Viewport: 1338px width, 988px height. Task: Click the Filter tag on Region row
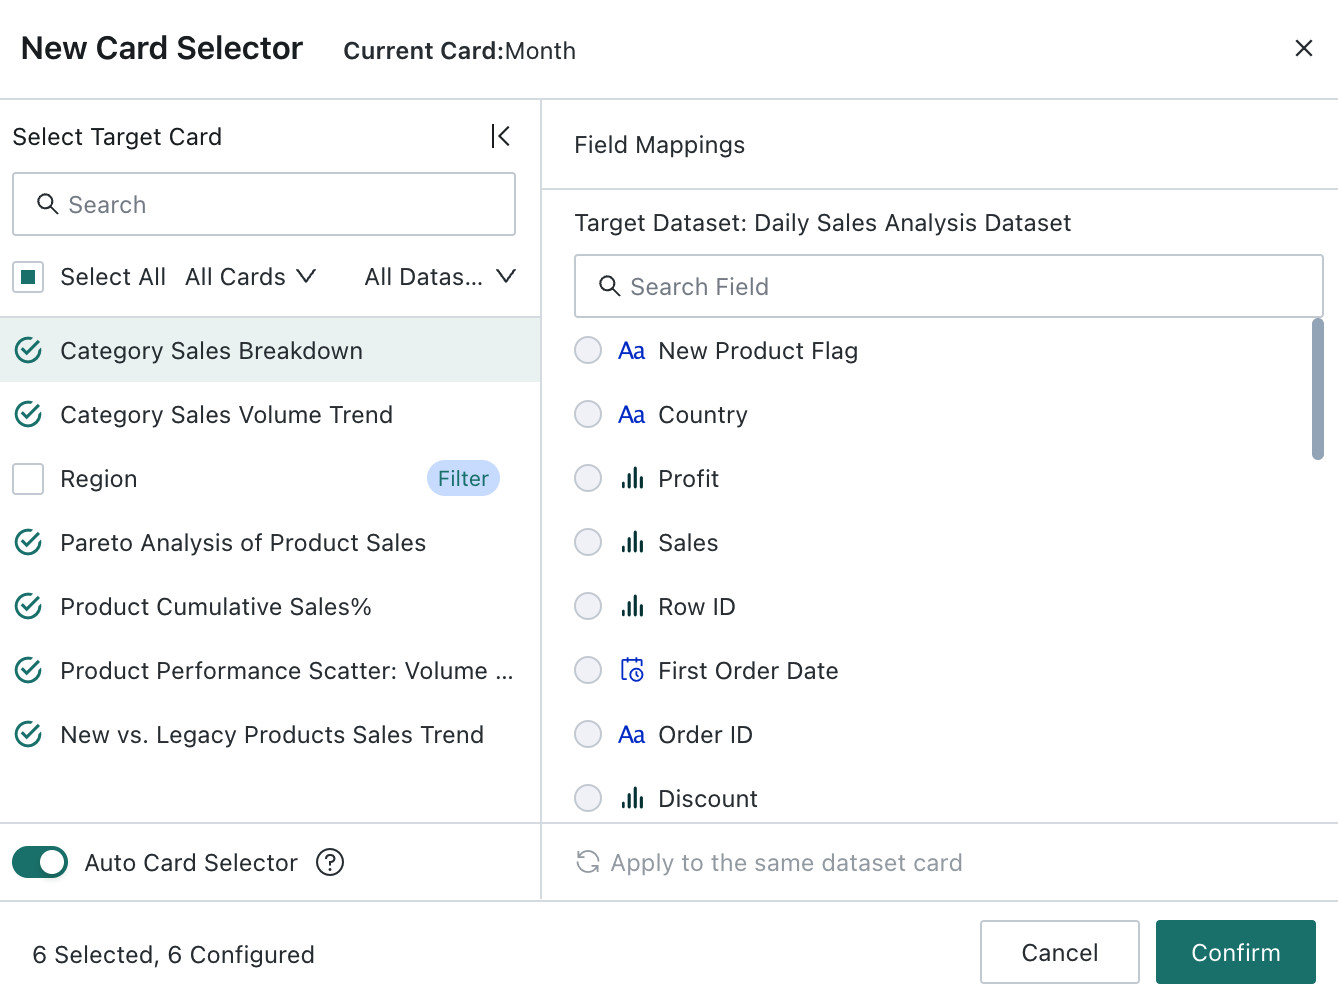[x=463, y=478]
